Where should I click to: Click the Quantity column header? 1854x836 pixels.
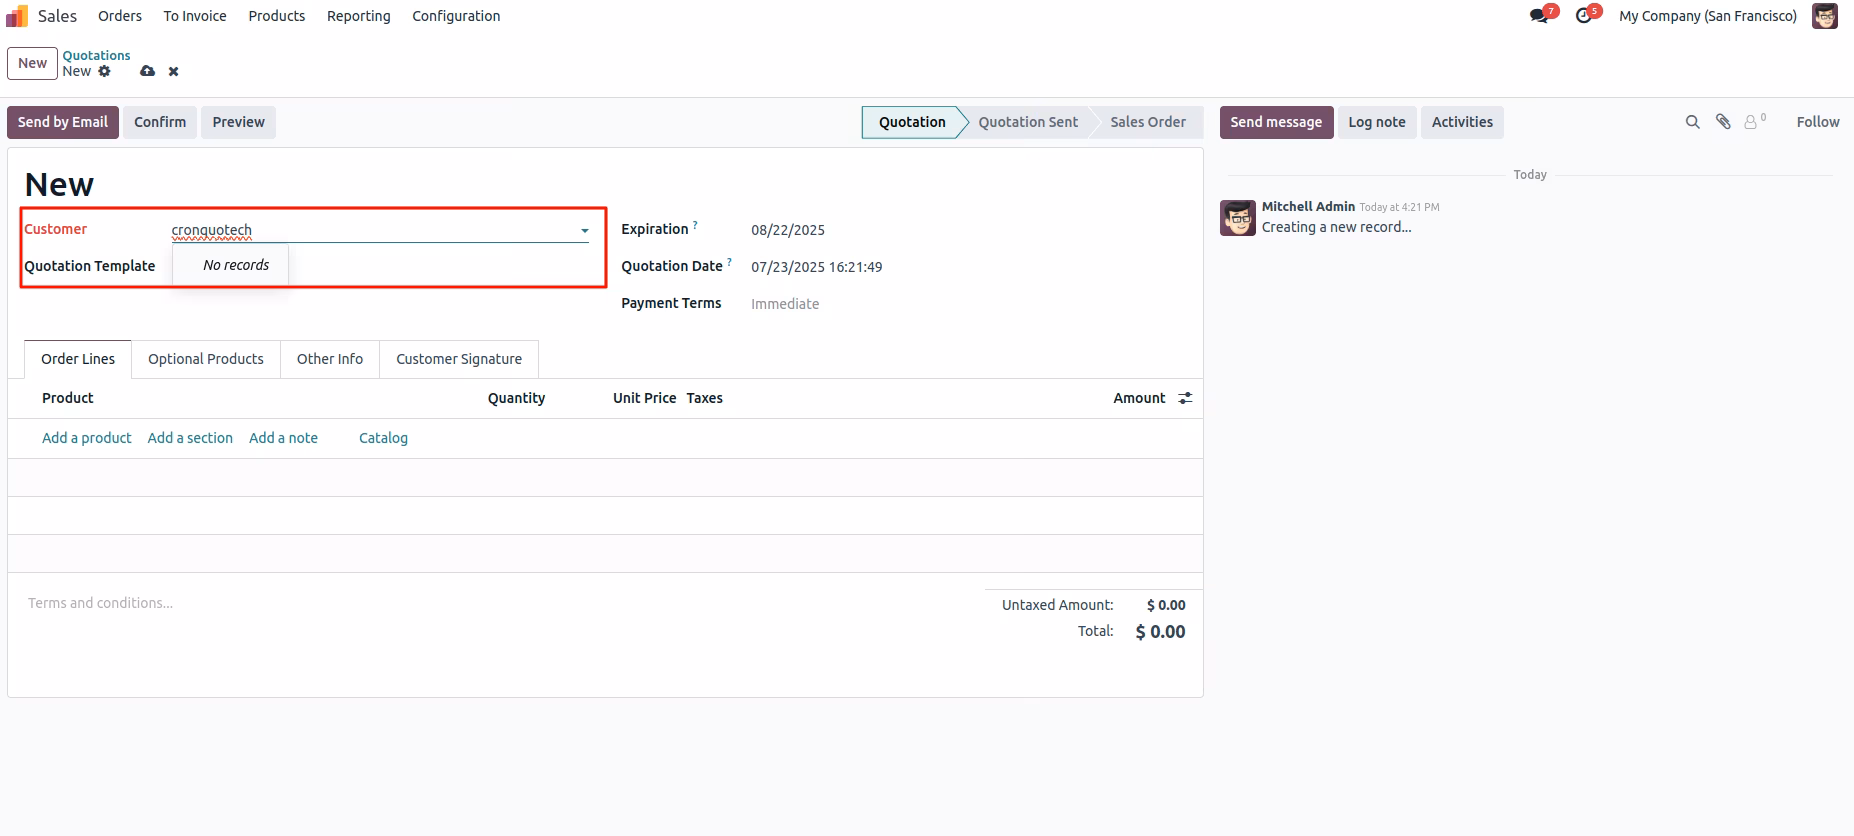click(516, 398)
